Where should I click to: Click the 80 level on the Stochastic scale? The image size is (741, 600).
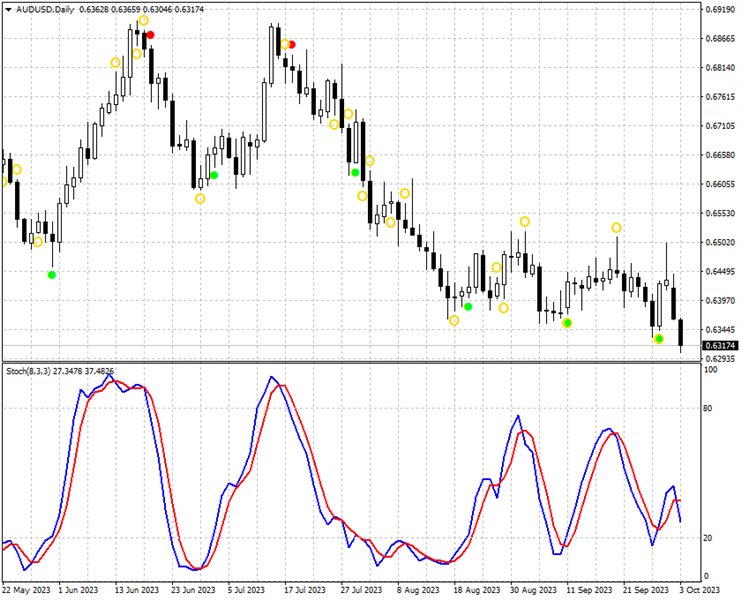point(708,408)
